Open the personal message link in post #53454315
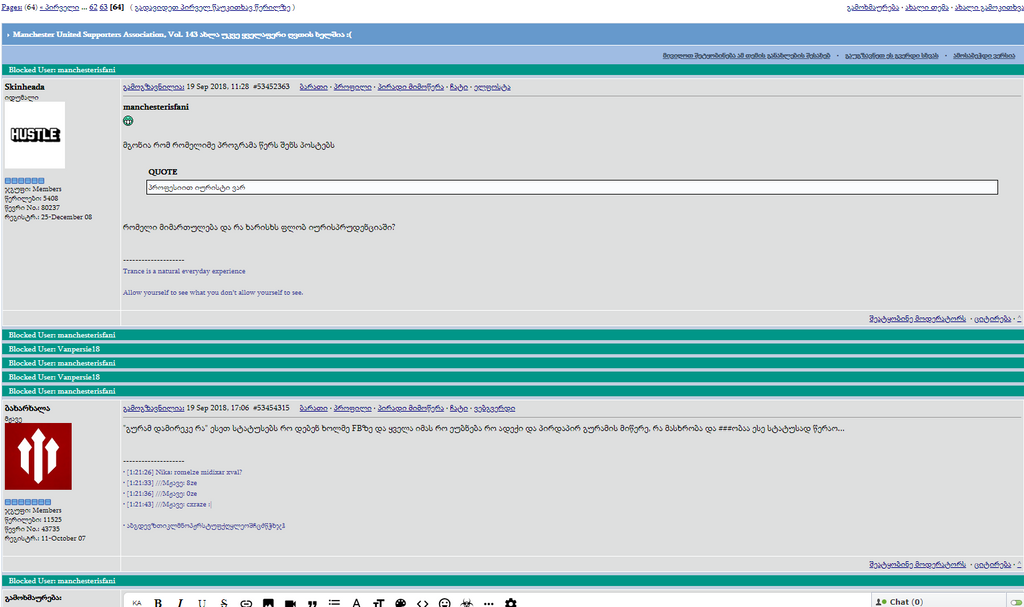Viewport: 1024px width, 607px height. pyautogui.click(x=411, y=408)
